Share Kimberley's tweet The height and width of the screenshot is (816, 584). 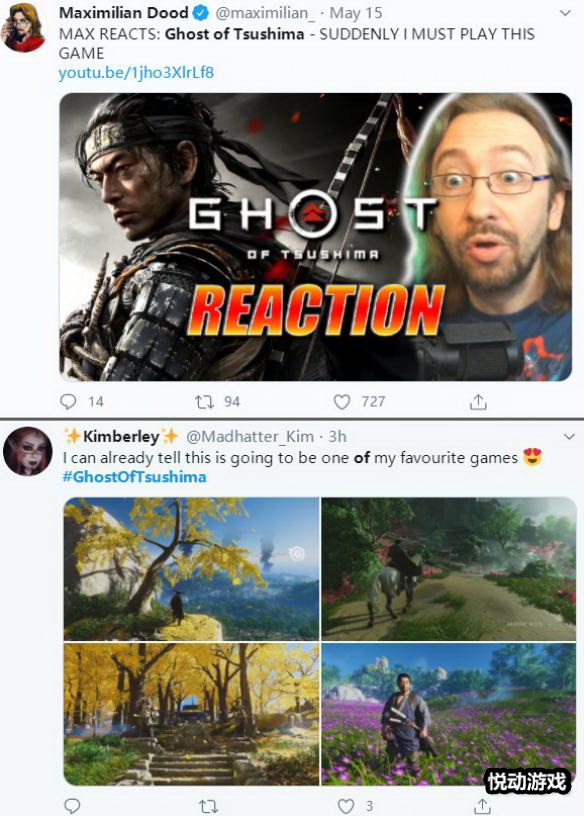(x=482, y=806)
